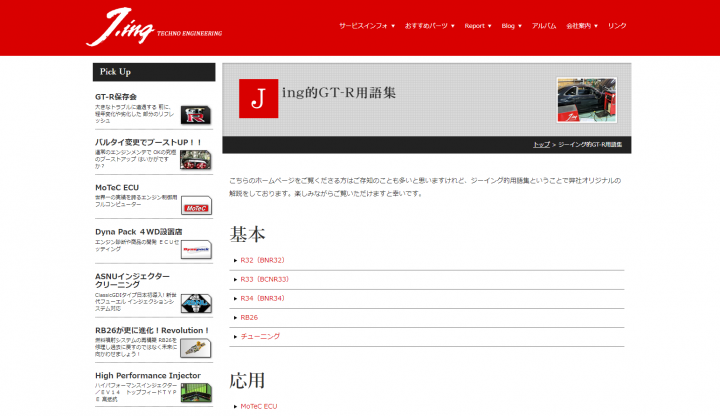Viewport: 720px width, 416px height.
Task: Open the Dyna Pack 4WD設置店 heading
Action: 138,232
